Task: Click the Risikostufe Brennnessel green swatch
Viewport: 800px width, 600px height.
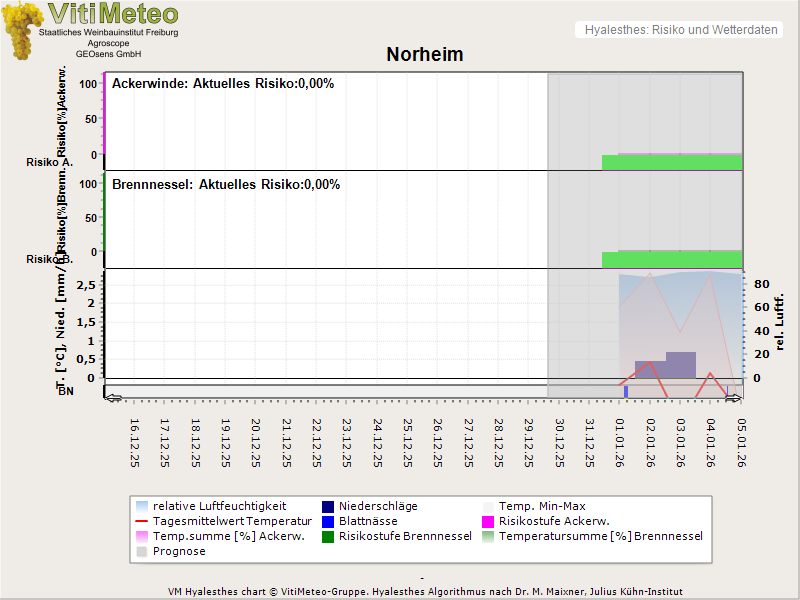Action: pos(328,536)
